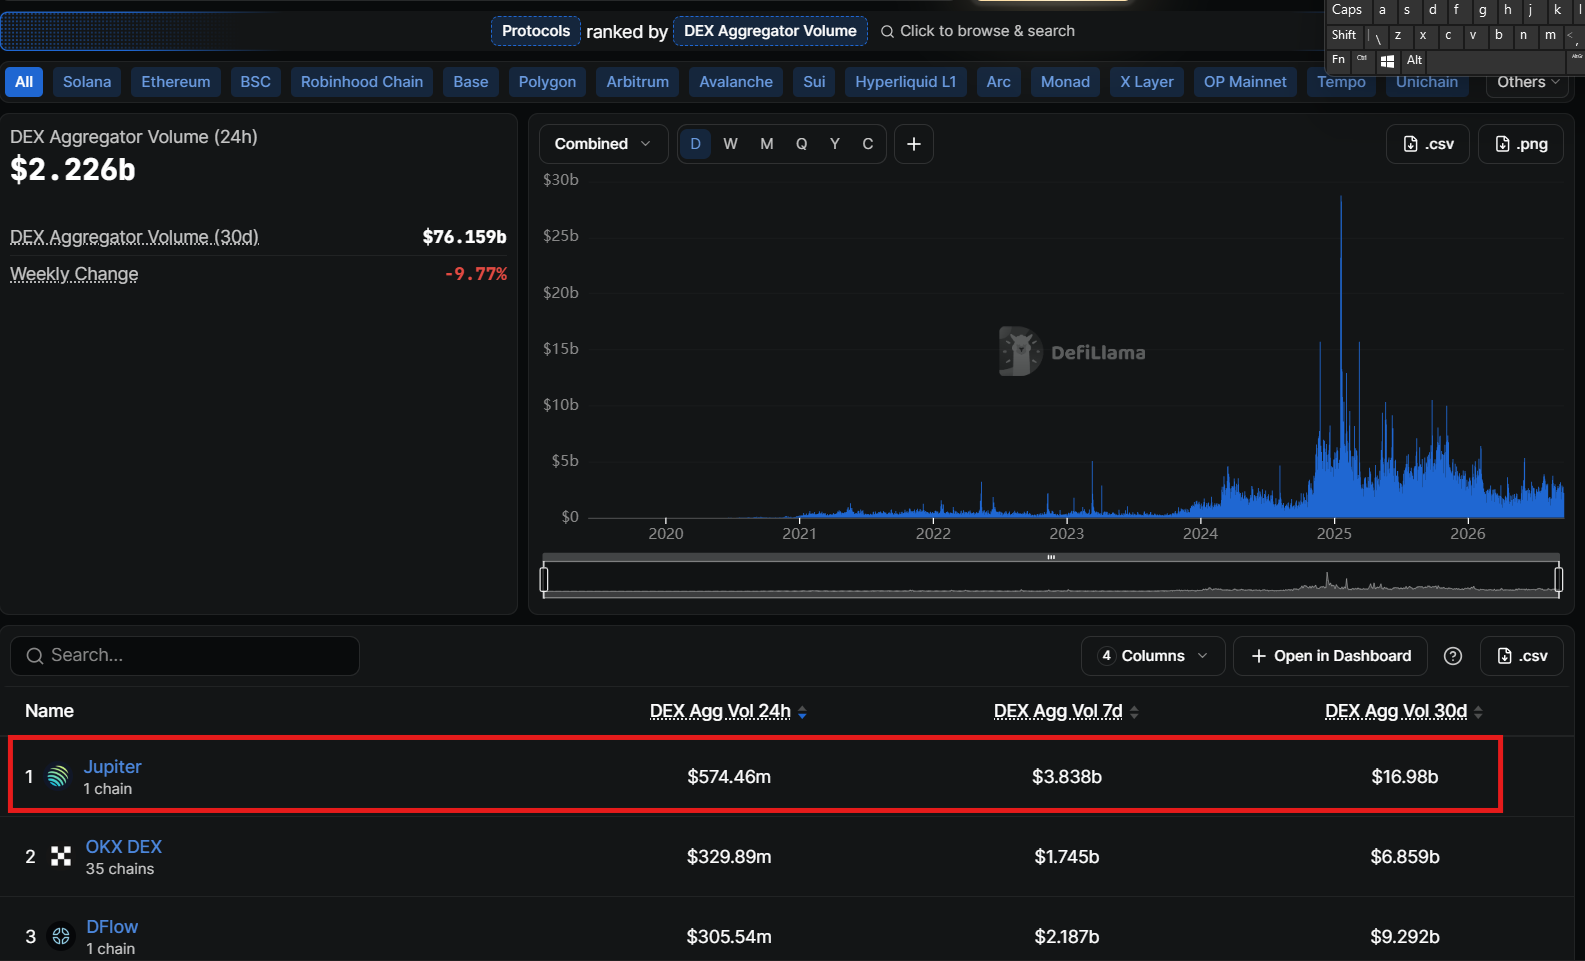This screenshot has width=1585, height=961.
Task: Open DEX Aggregator Volume metric selector
Action: tap(770, 31)
